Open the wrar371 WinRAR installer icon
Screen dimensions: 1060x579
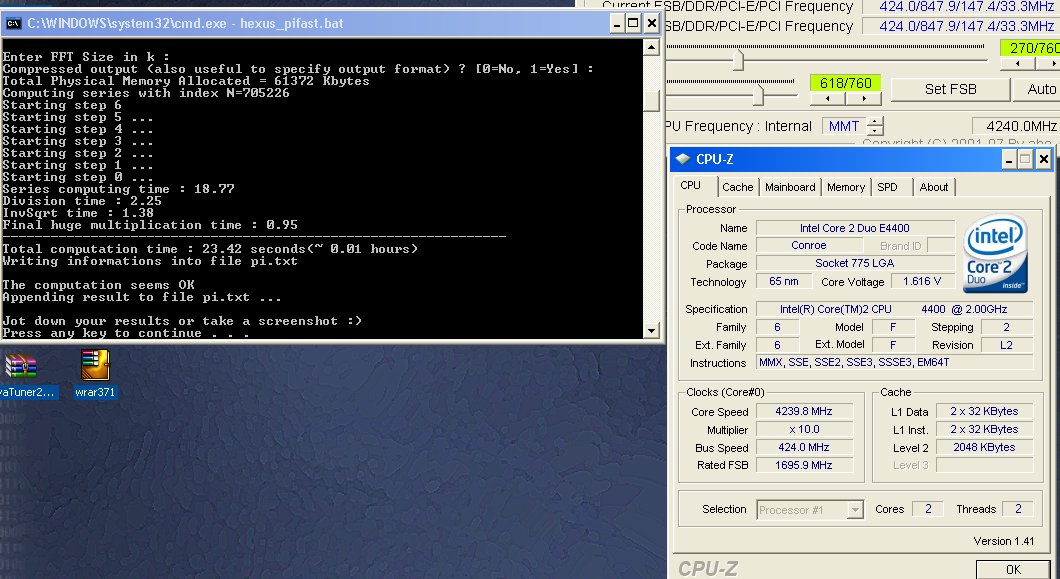[x=95, y=373]
